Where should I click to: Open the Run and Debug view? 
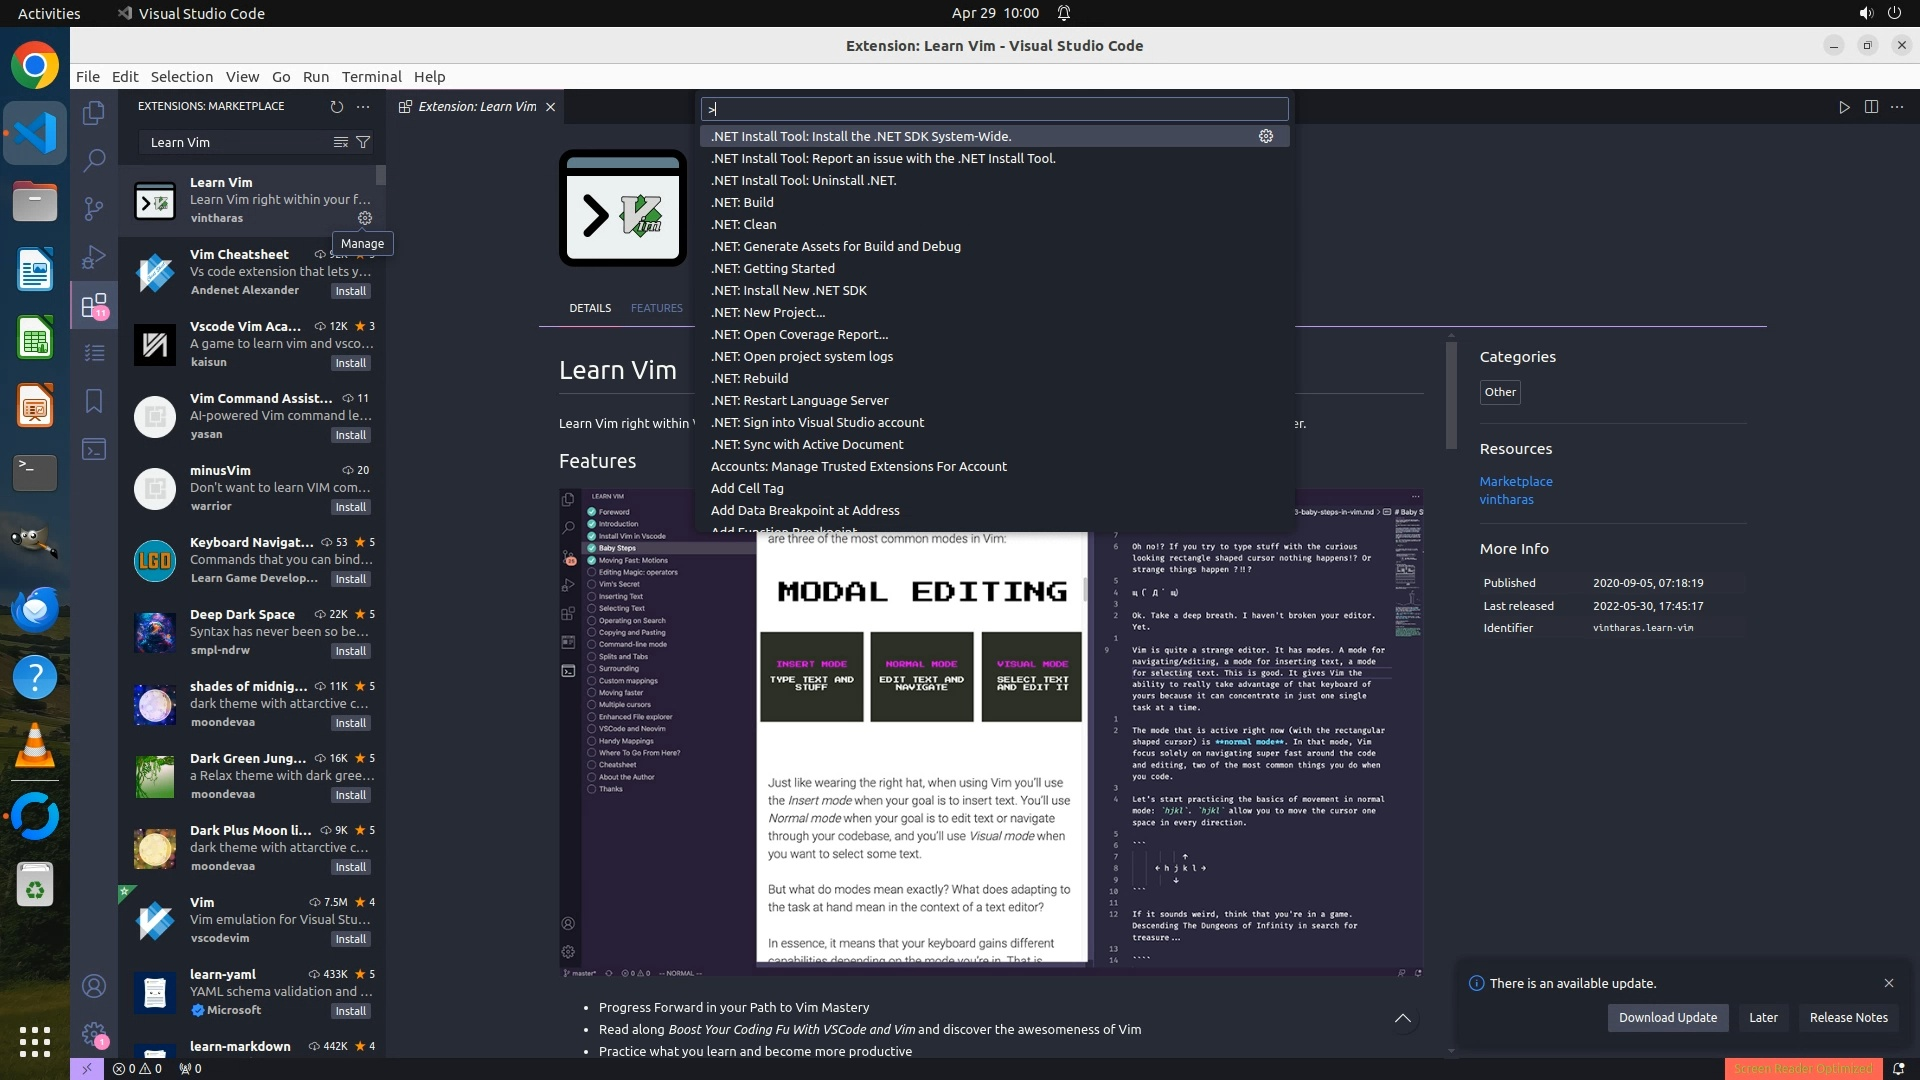[x=94, y=257]
